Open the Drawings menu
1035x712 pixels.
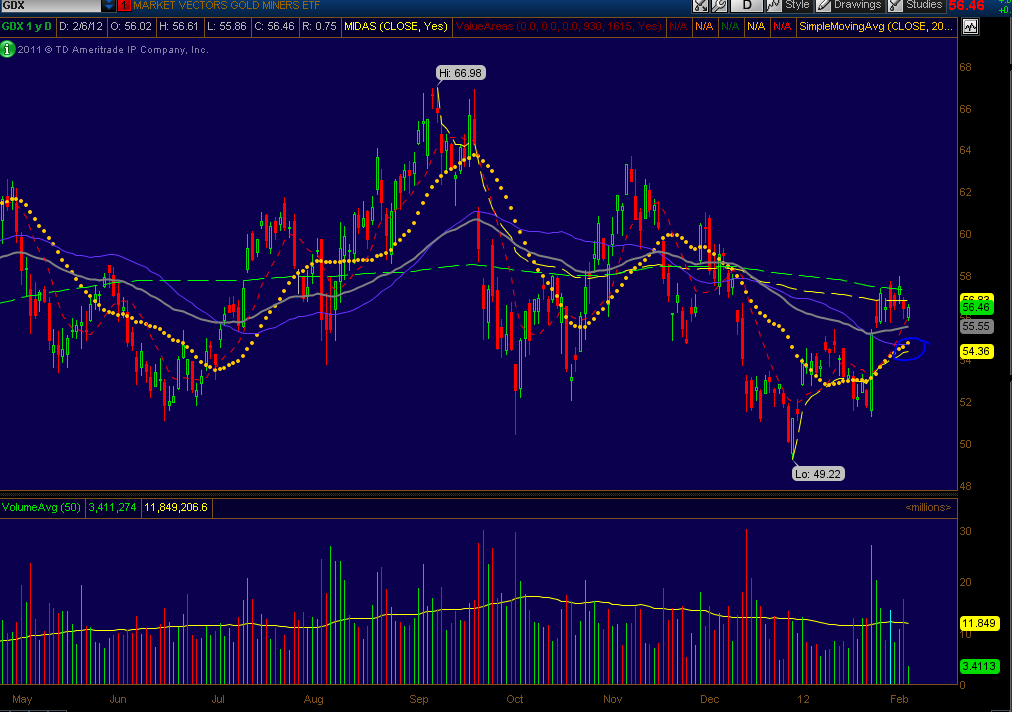point(850,5)
